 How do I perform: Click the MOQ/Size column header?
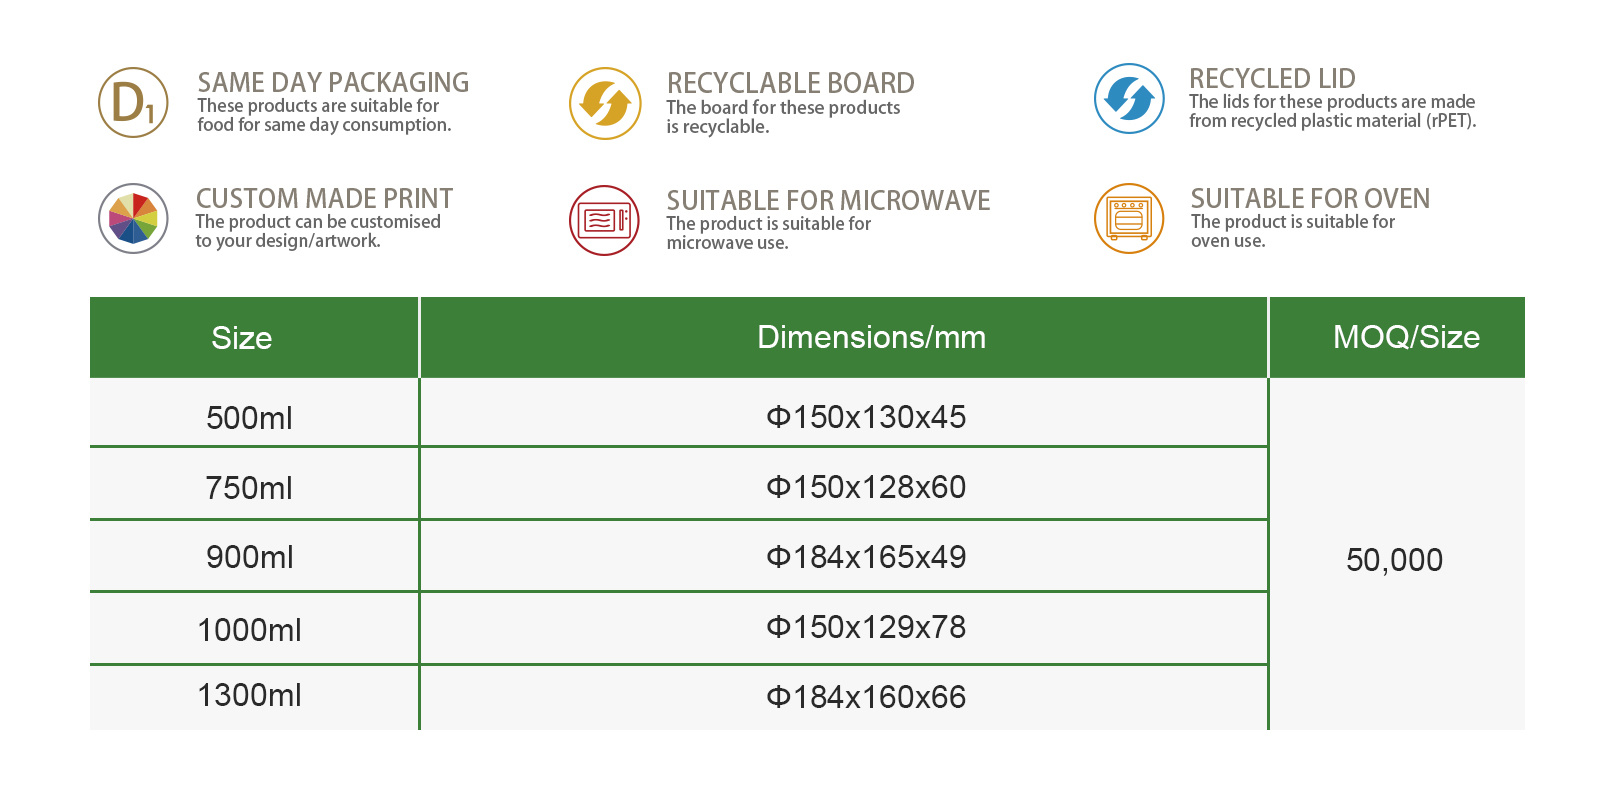pos(1398,337)
